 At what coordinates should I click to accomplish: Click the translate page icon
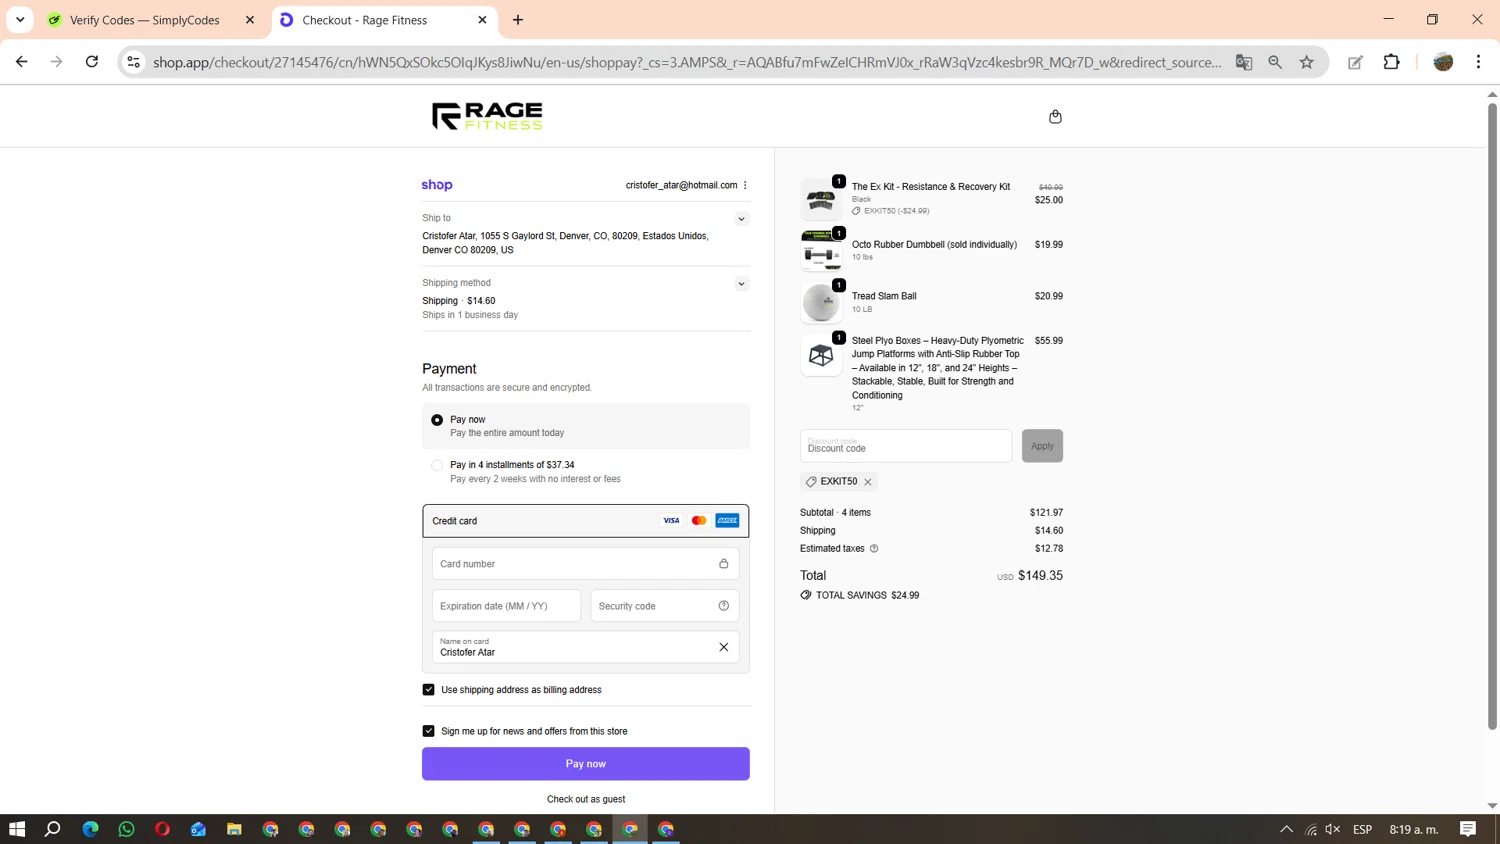coord(1244,62)
